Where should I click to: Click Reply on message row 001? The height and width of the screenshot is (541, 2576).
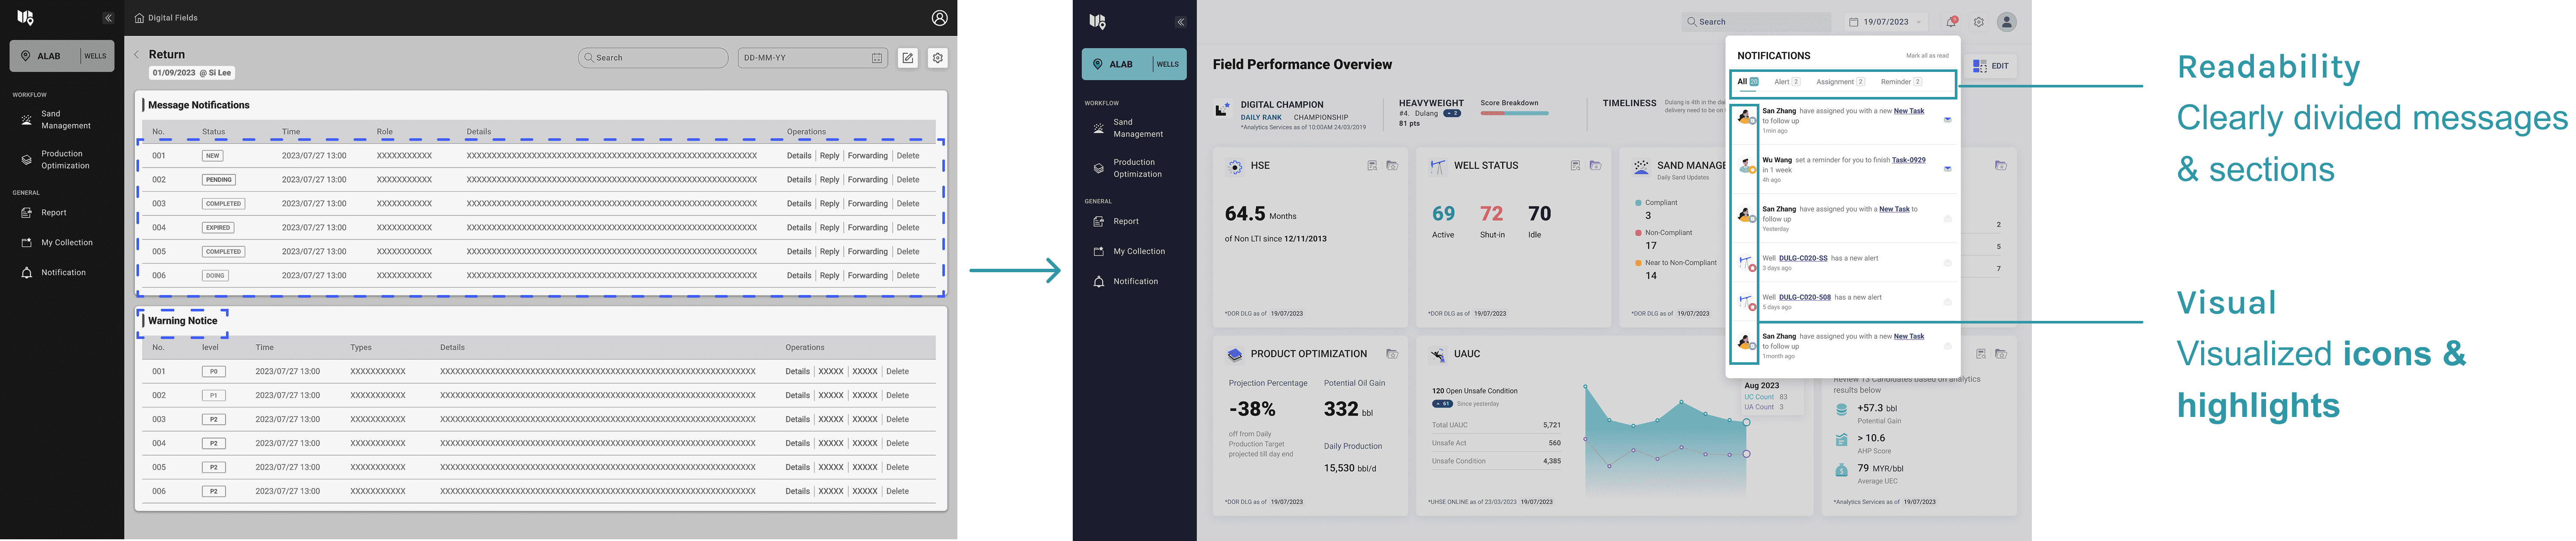pyautogui.click(x=829, y=156)
